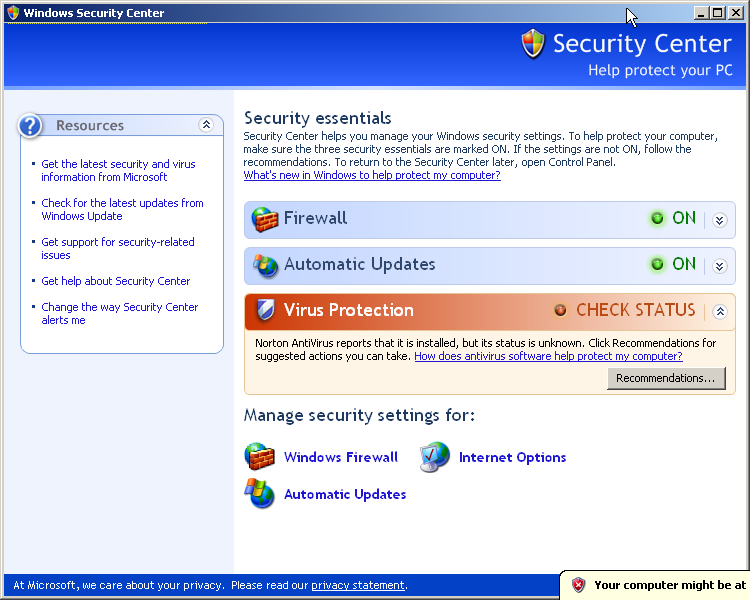Click the Windows Firewall icon under Manage settings
This screenshot has height=600, width=750.
pos(260,456)
